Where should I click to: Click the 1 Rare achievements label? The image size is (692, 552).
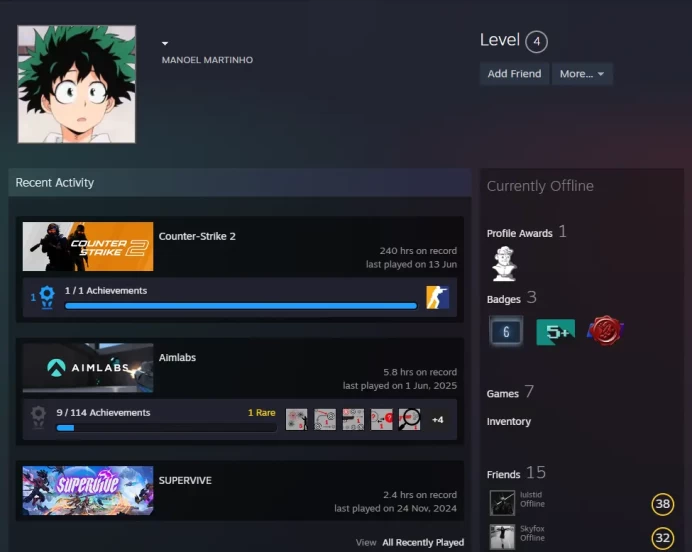coord(261,413)
